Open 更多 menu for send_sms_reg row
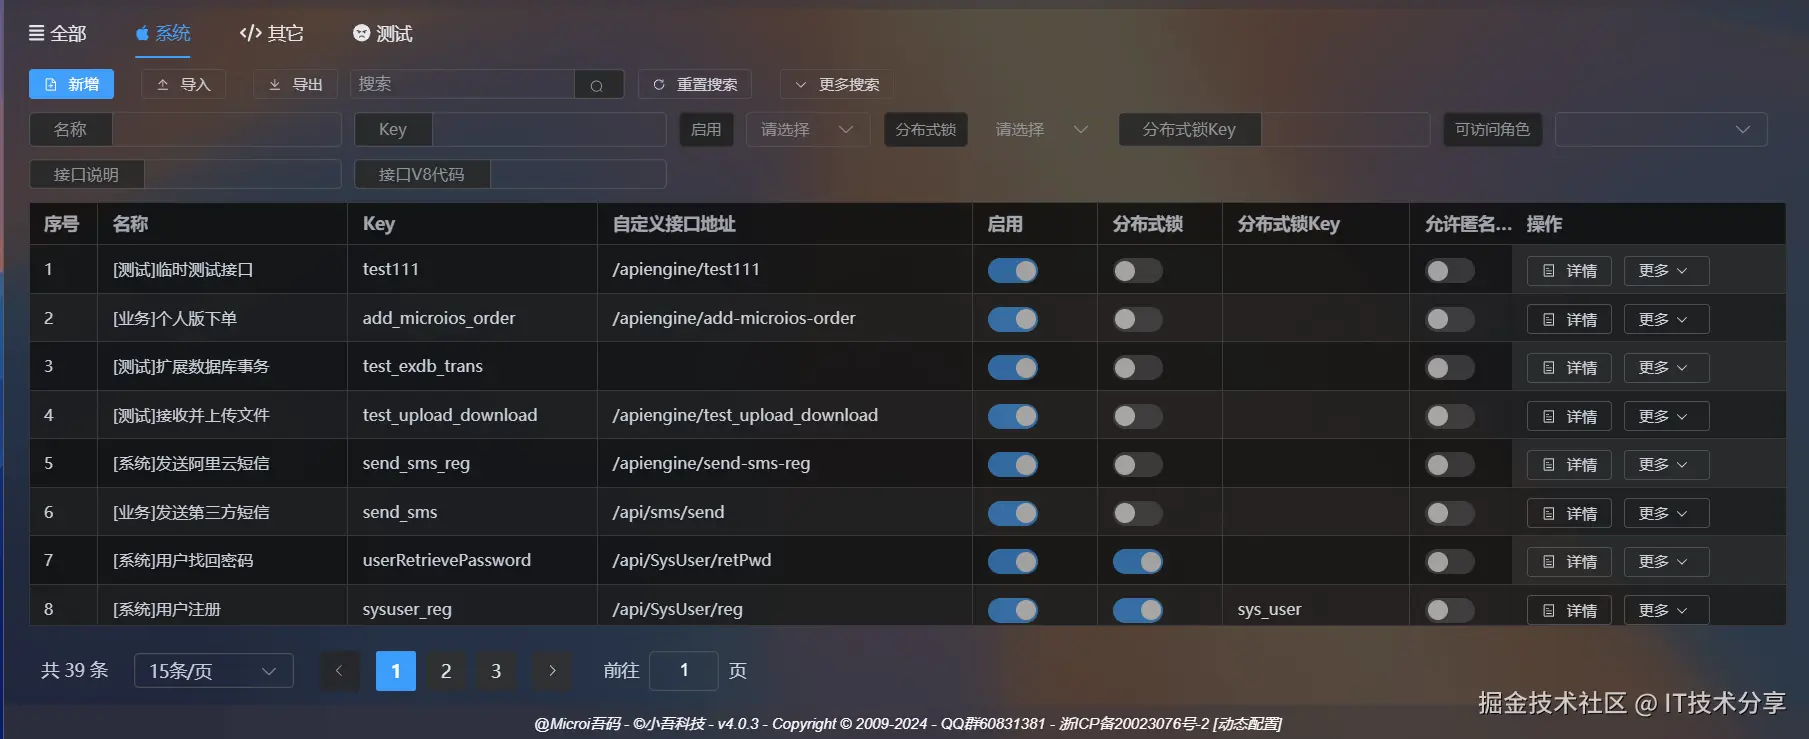The image size is (1809, 739). tap(1666, 465)
